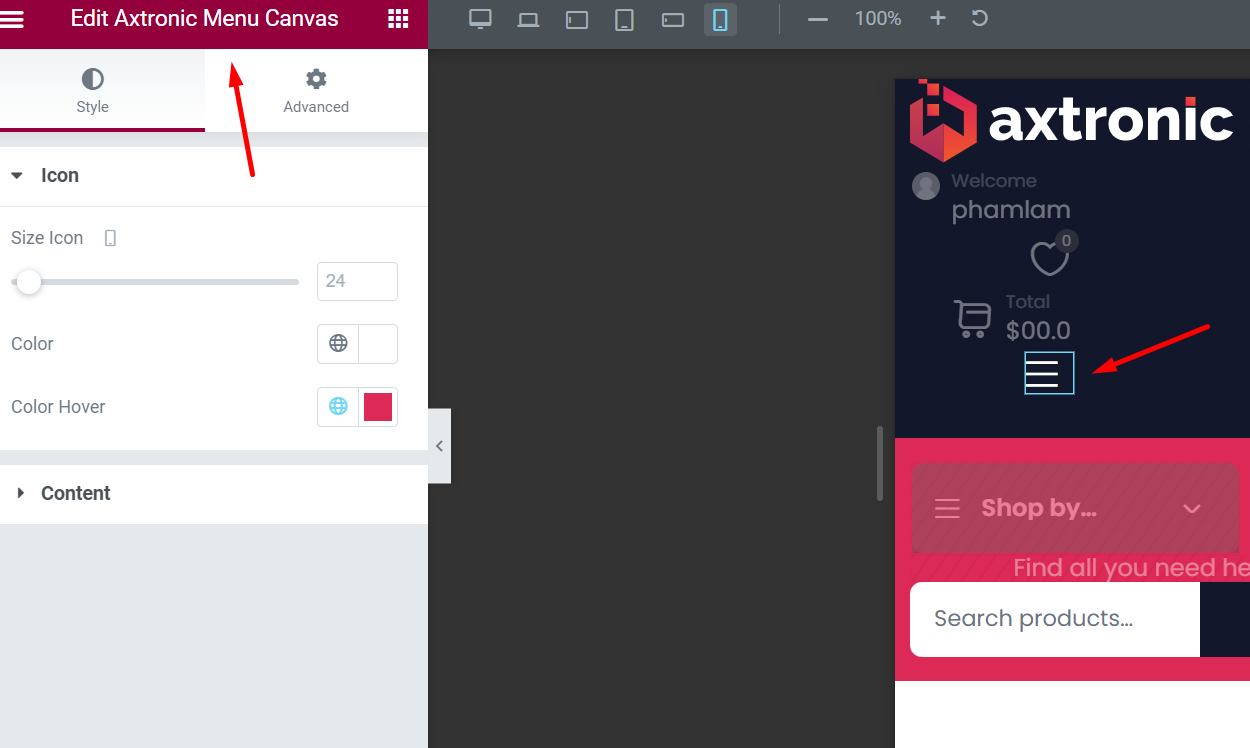Open the widgets grid panel icon
Screen dimensions: 1250x748
(x=398, y=18)
